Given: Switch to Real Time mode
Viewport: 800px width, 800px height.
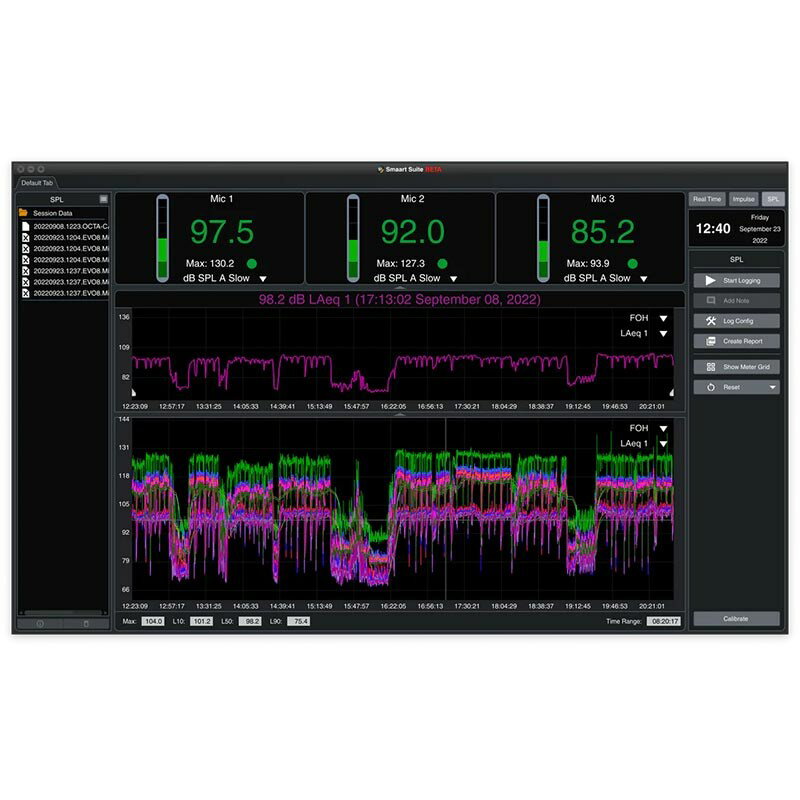Looking at the screenshot, I should (707, 200).
